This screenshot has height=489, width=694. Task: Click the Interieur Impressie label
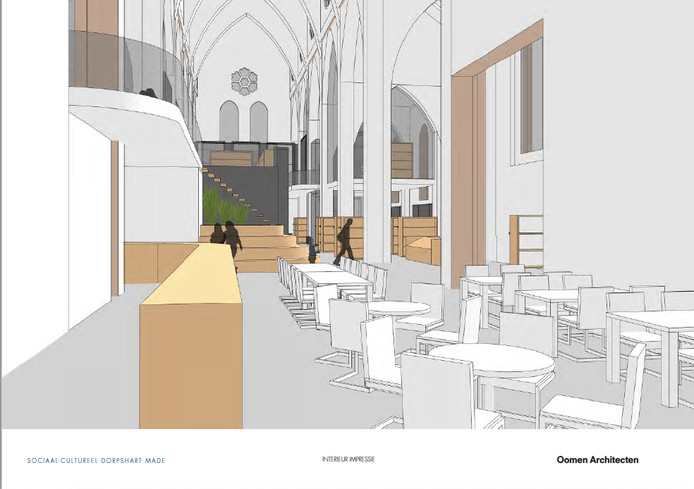[349, 460]
